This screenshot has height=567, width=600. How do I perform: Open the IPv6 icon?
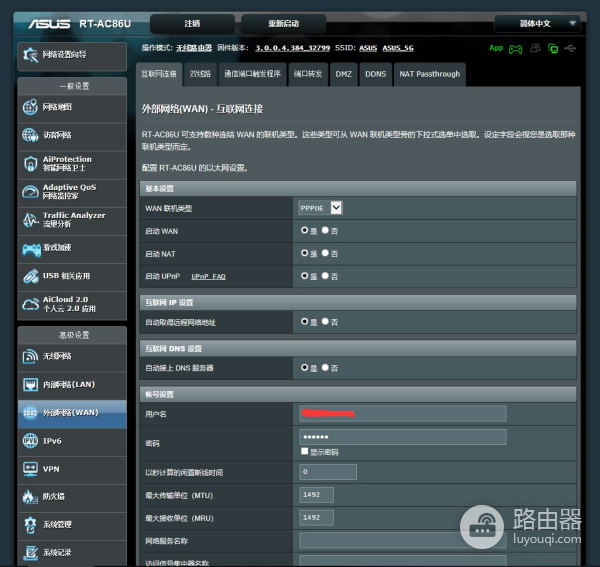point(30,441)
